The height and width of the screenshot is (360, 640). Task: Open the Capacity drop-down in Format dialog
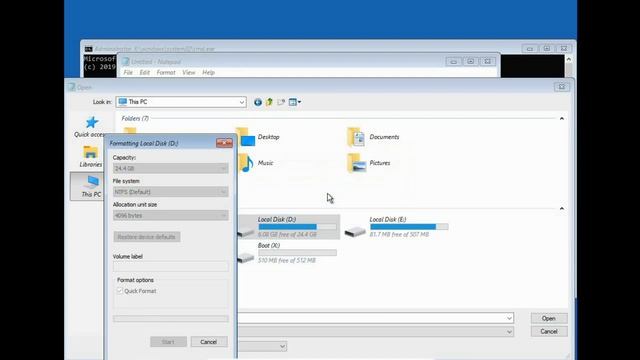(171, 168)
